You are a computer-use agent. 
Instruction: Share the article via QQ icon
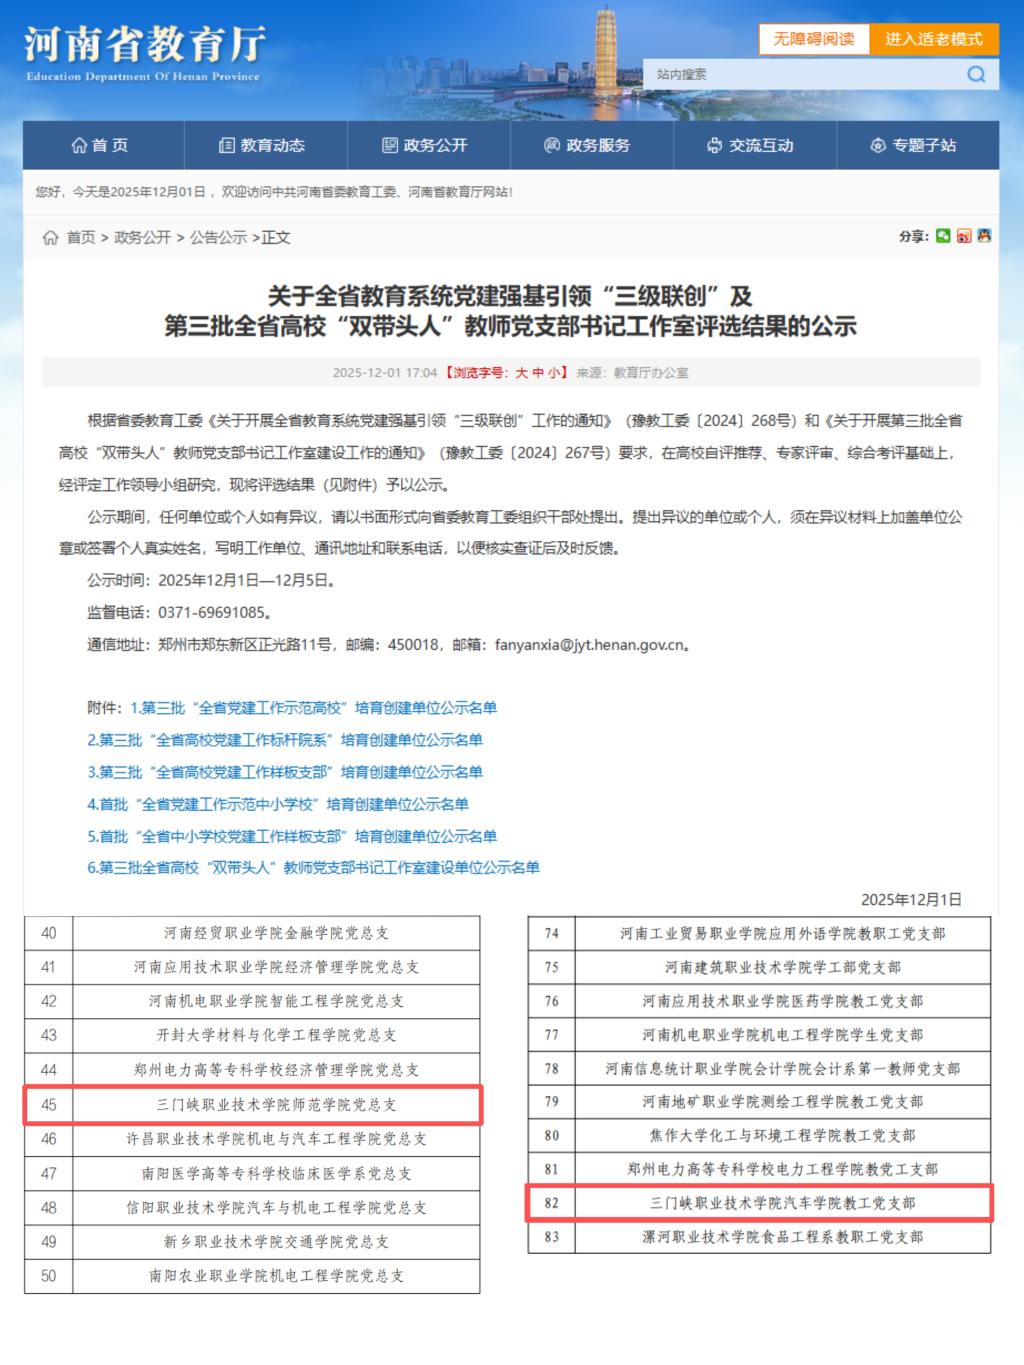pyautogui.click(x=984, y=236)
